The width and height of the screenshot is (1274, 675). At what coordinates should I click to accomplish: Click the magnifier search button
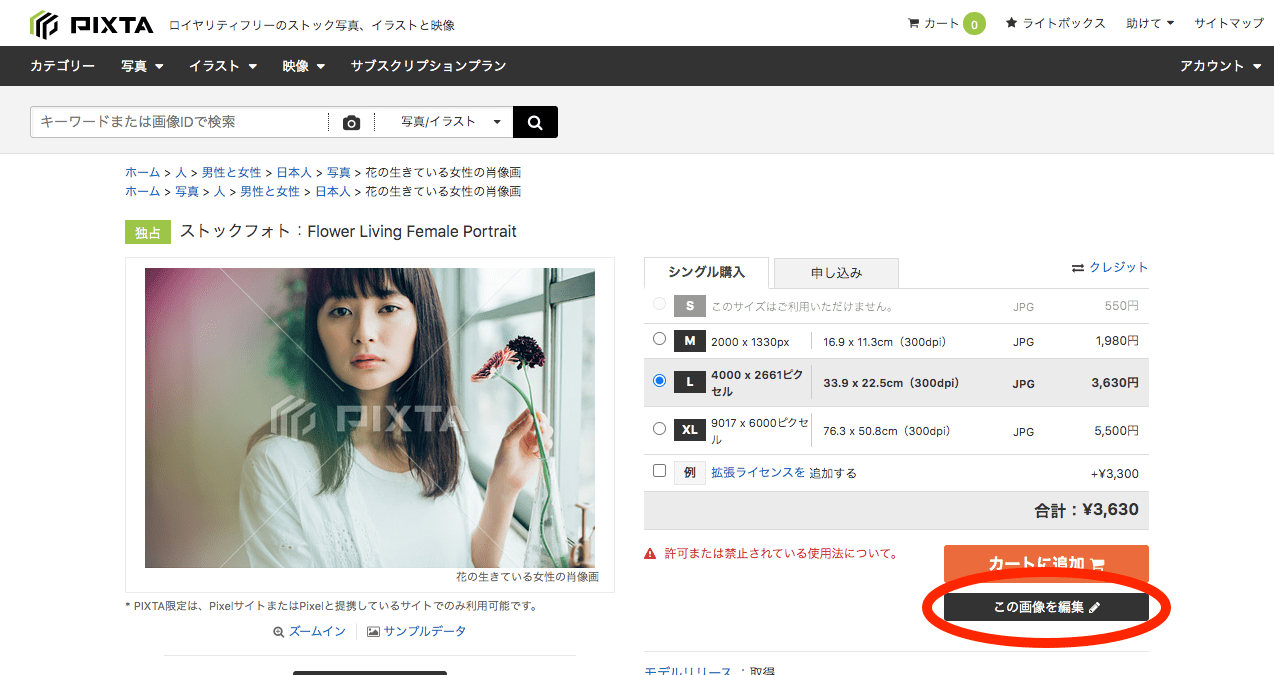(x=535, y=122)
